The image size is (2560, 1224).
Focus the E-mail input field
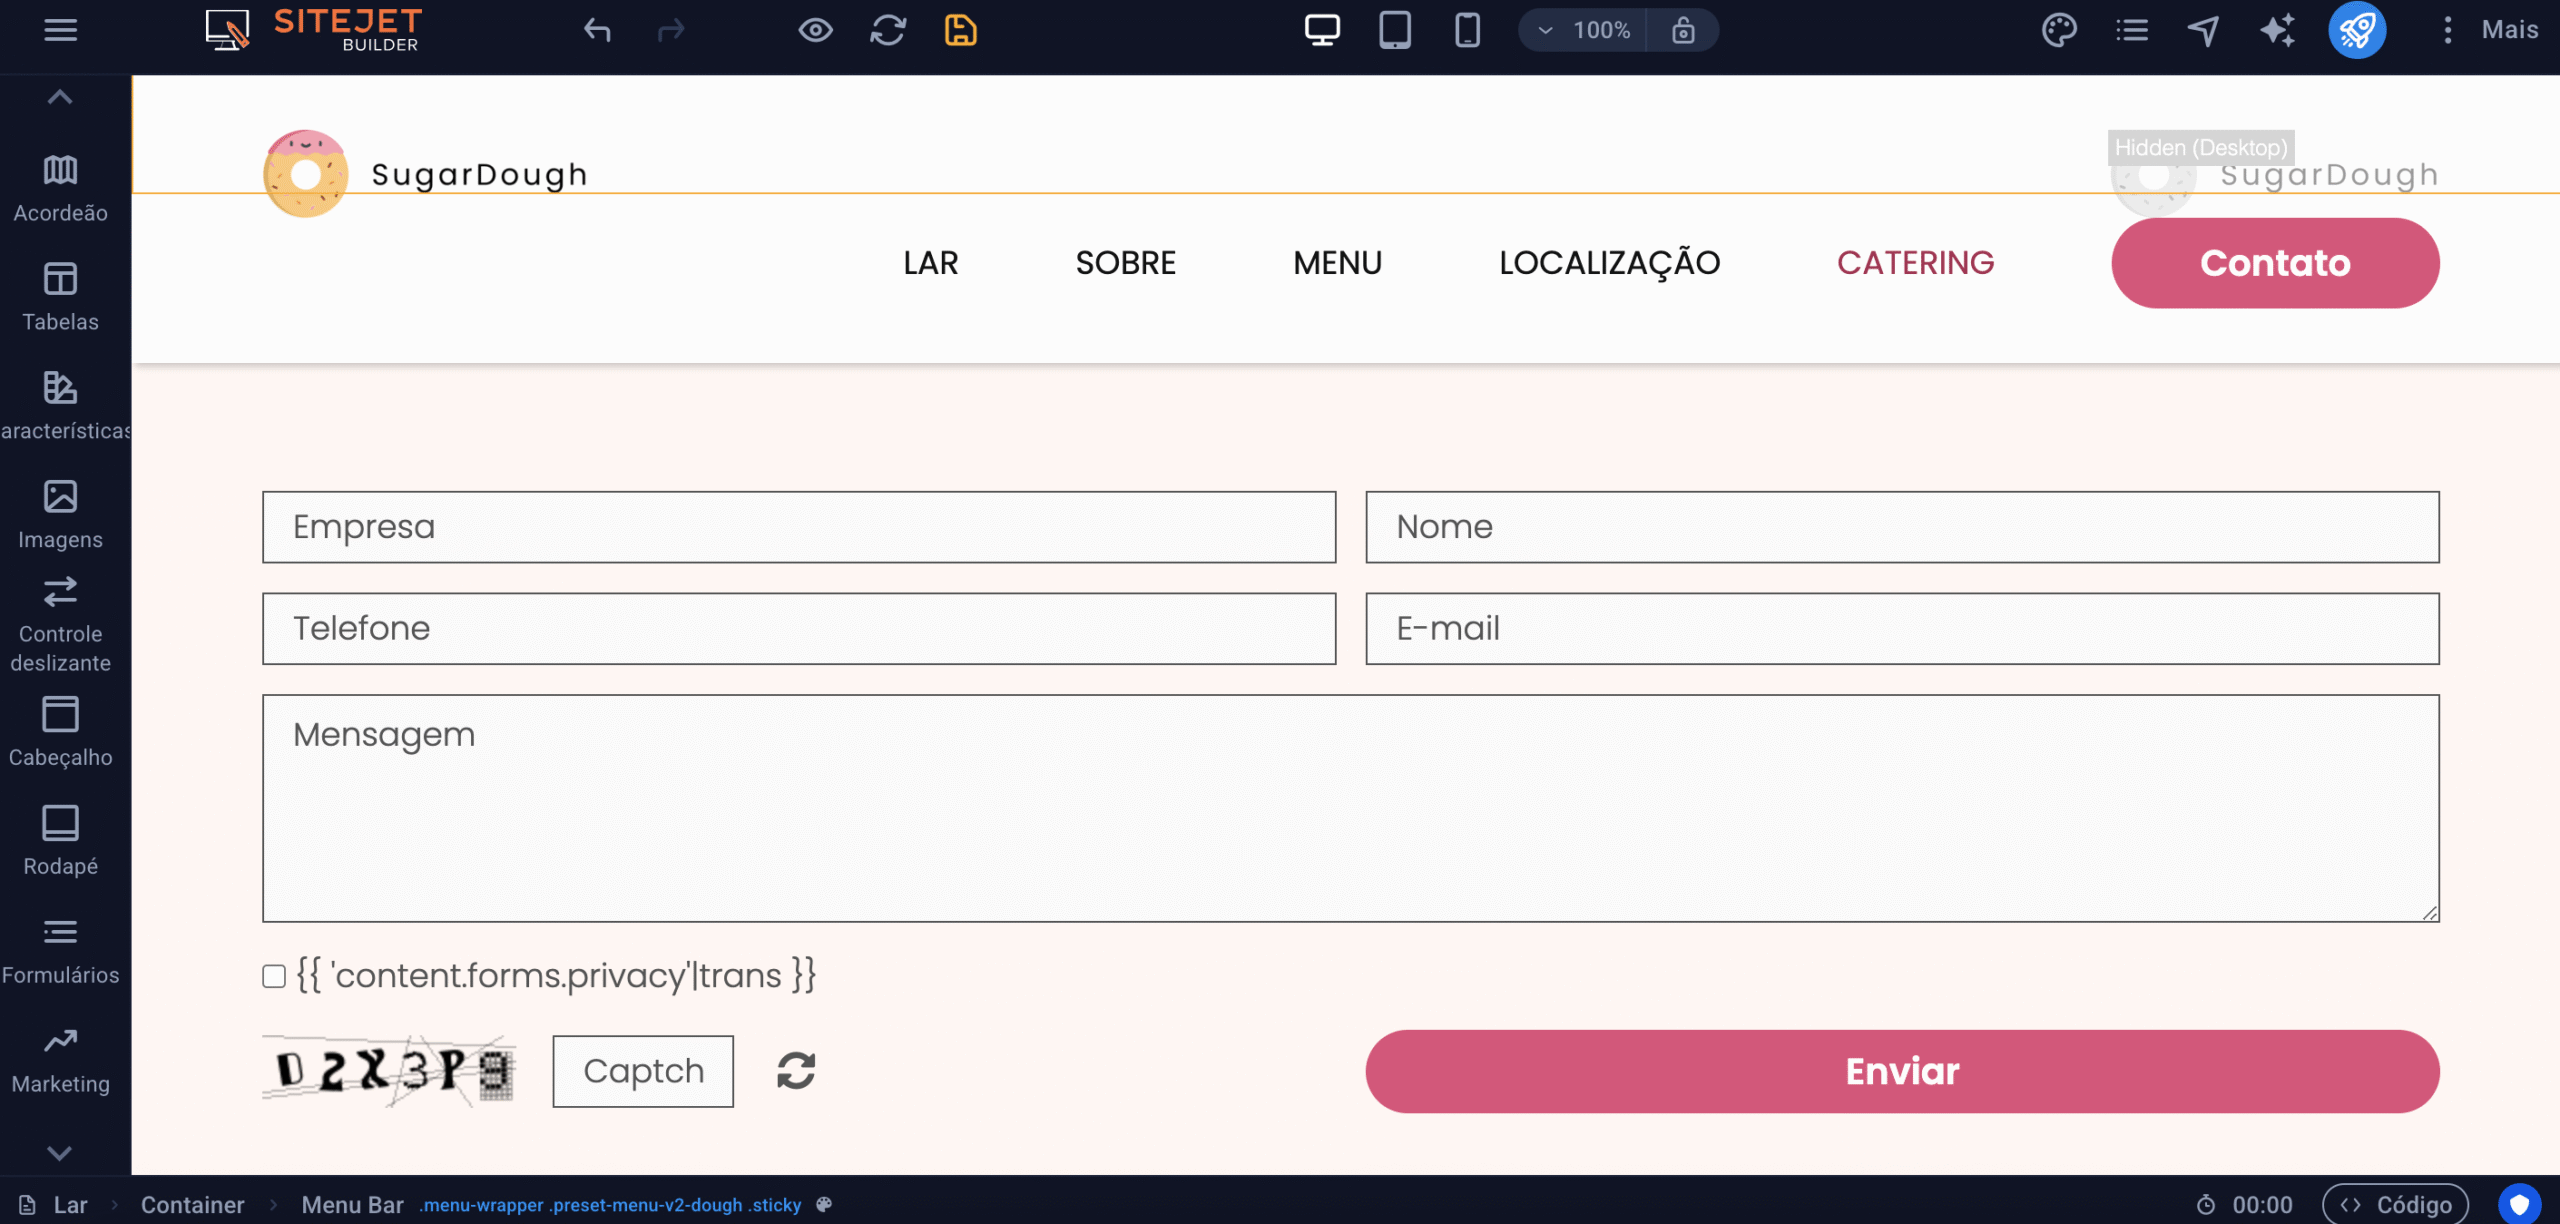click(x=1902, y=629)
